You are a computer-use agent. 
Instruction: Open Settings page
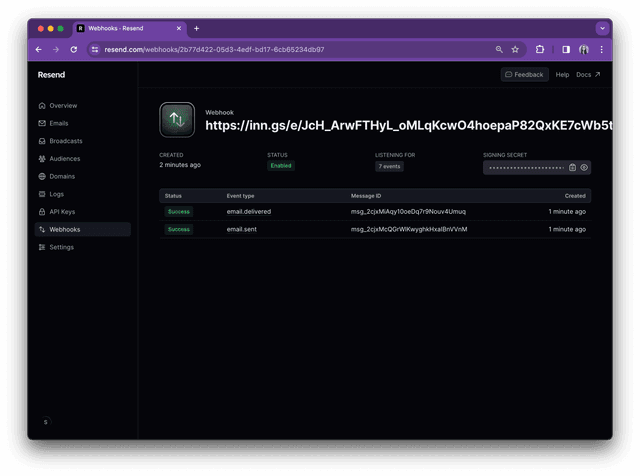(x=56, y=247)
